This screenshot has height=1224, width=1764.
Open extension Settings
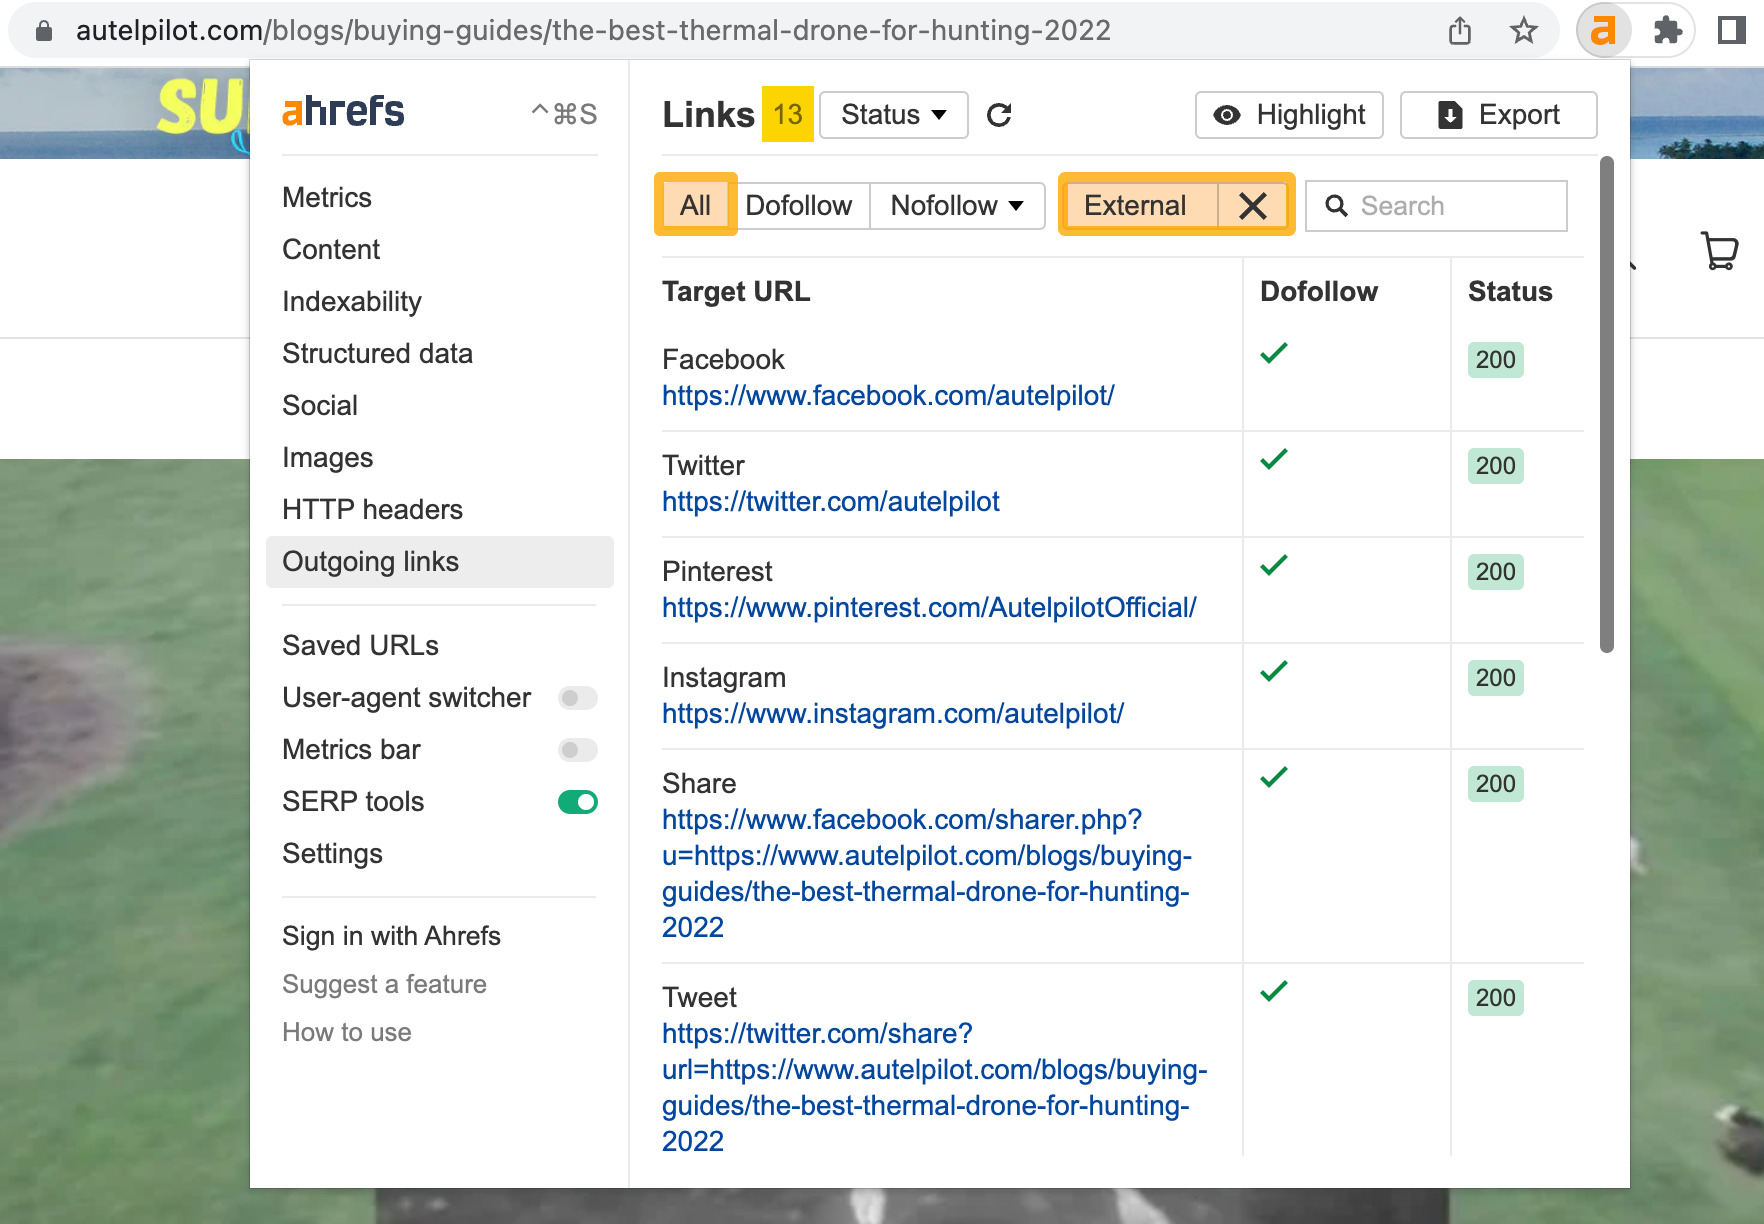point(332,854)
